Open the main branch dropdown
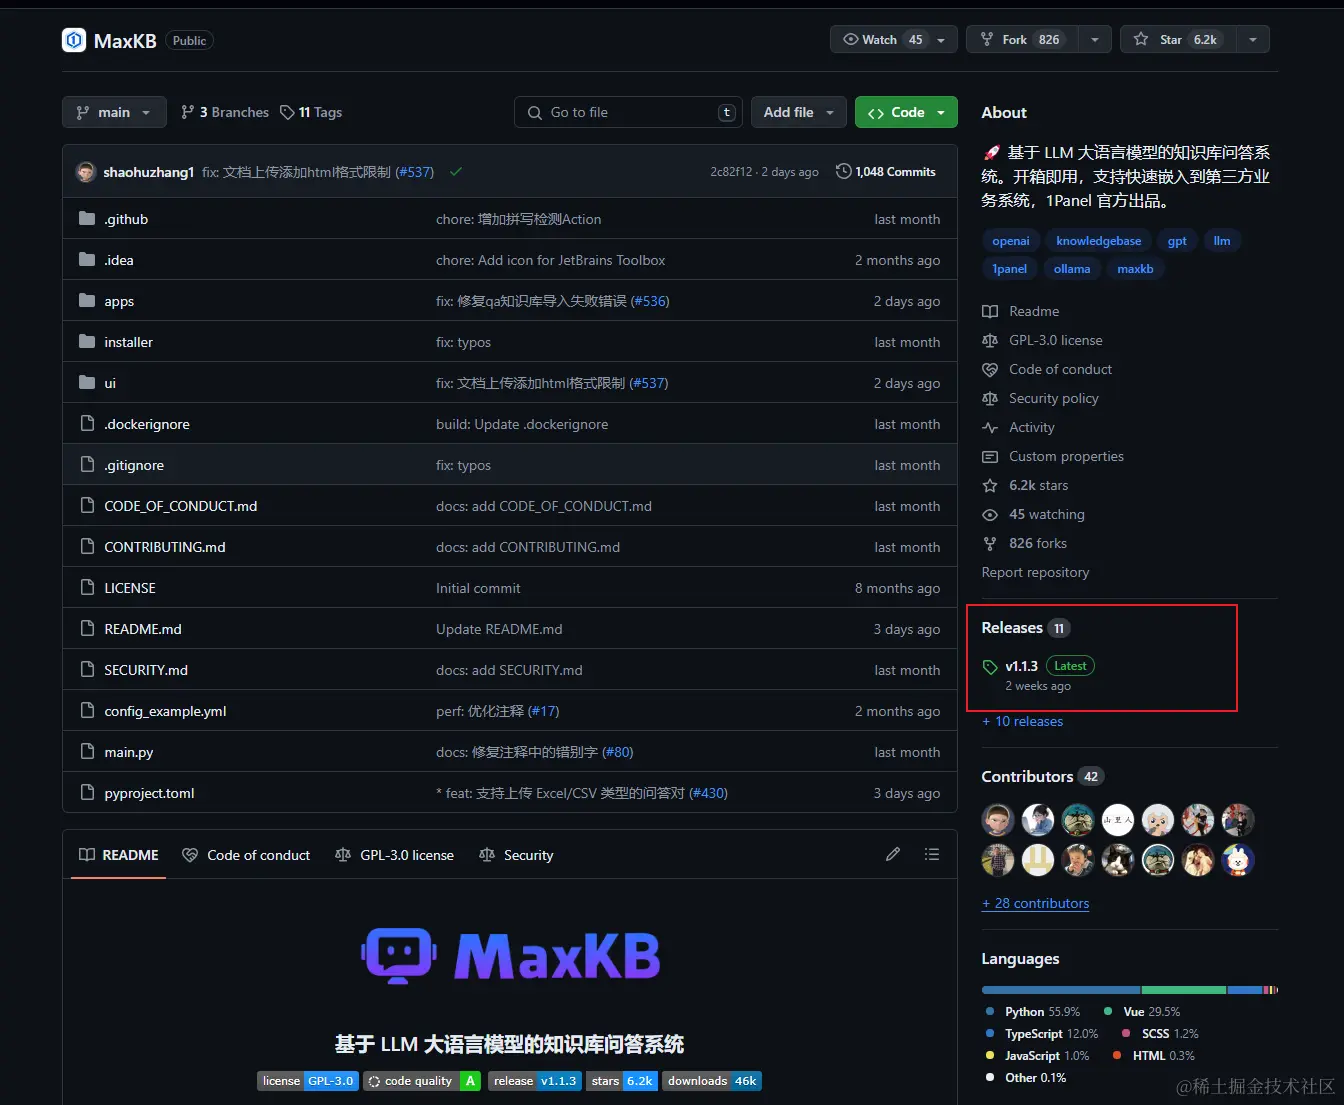 [113, 112]
